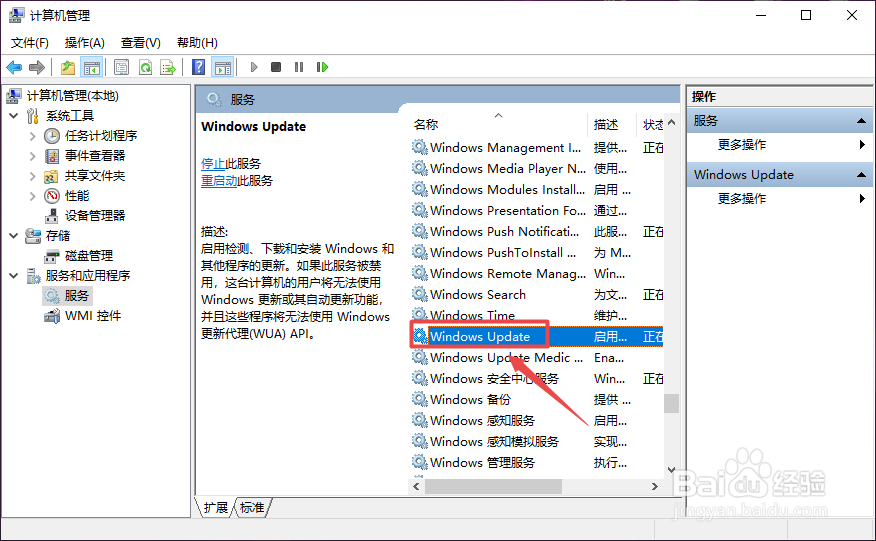876x541 pixels.
Task: Select 服务 node in the tree
Action: click(x=67, y=296)
